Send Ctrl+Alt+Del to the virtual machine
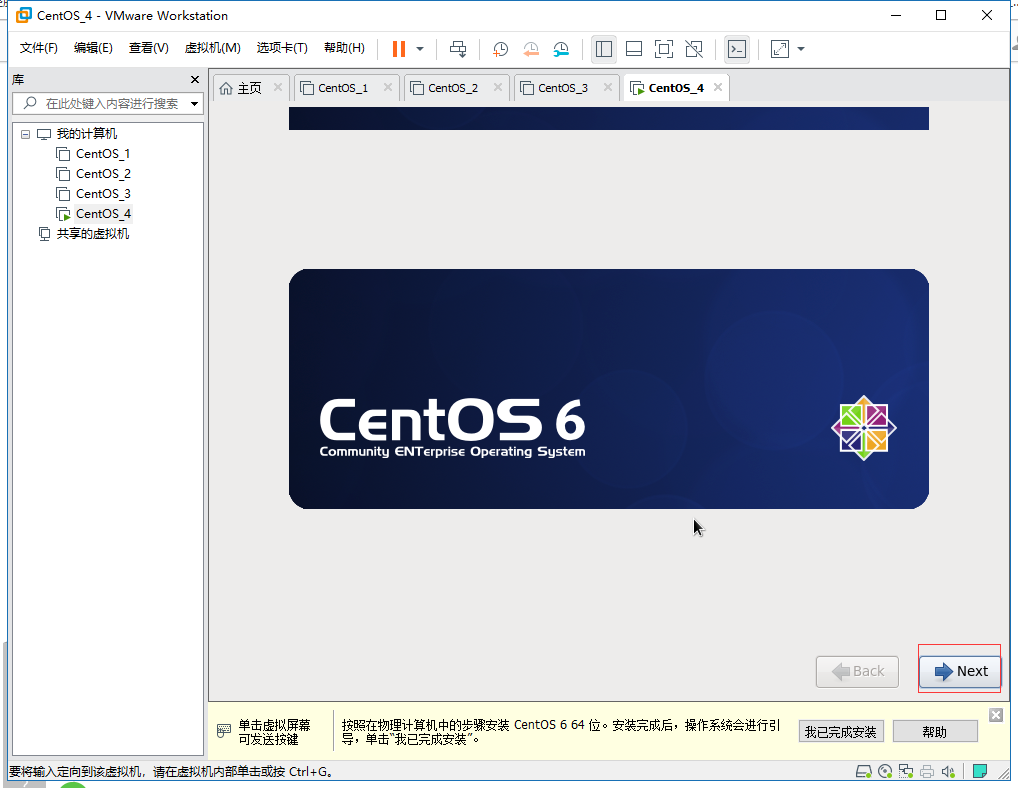 pyautogui.click(x=458, y=49)
